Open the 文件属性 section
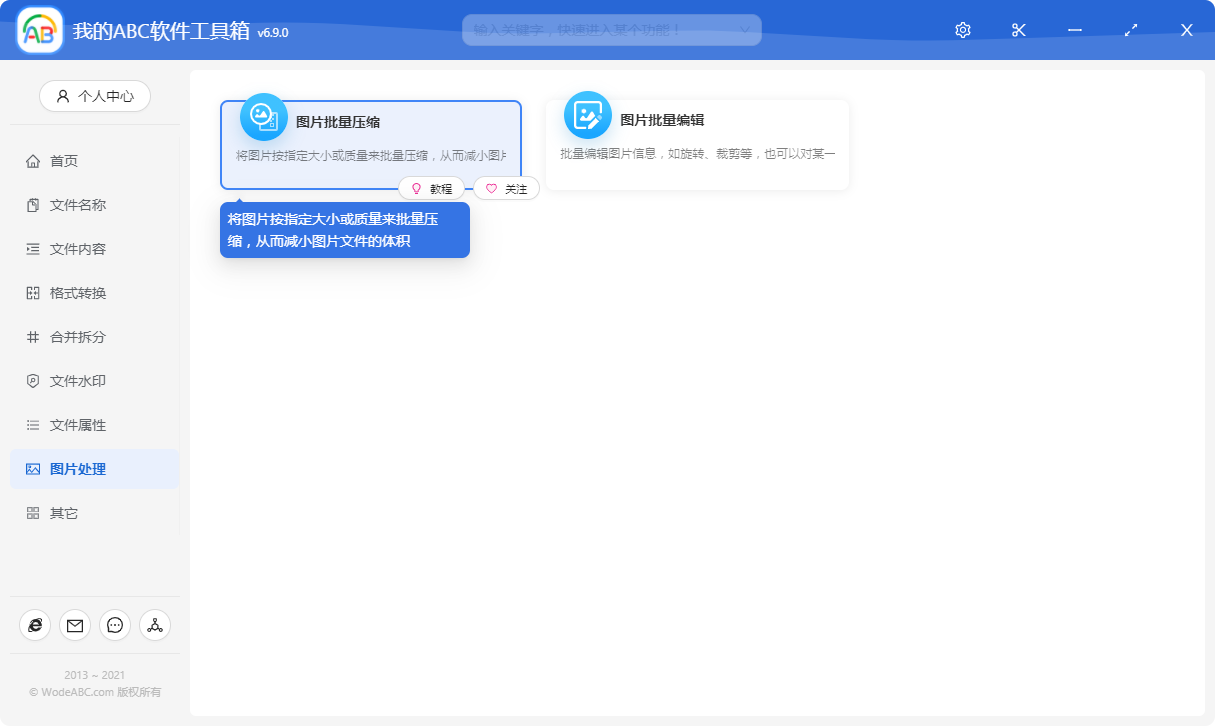This screenshot has width=1215, height=726. point(64,424)
